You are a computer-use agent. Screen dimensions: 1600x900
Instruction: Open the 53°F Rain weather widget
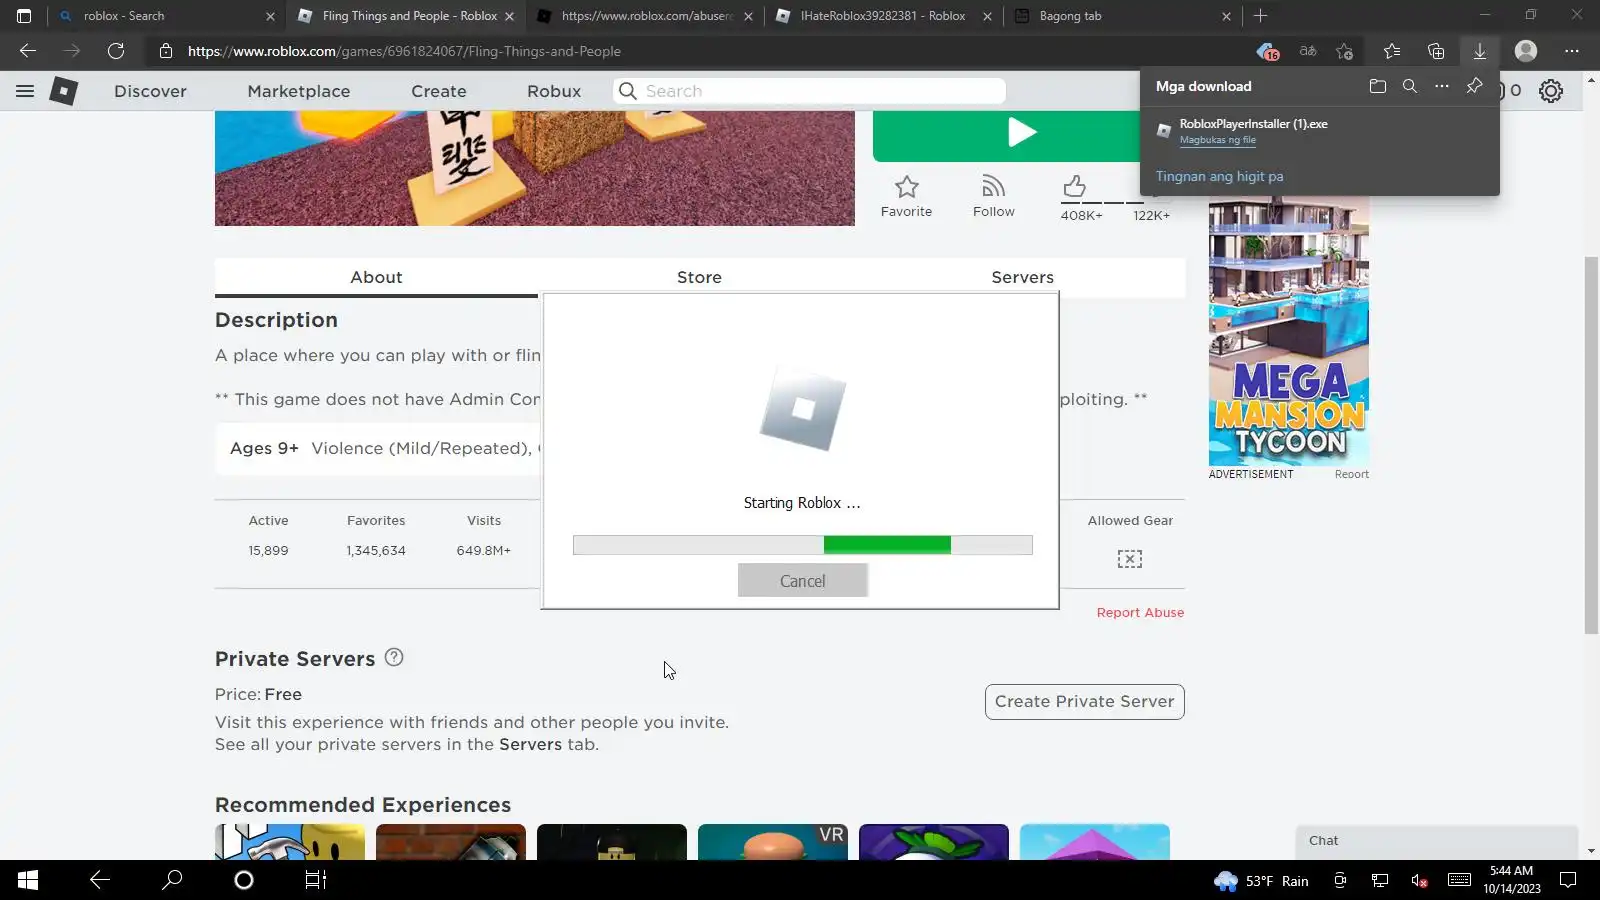click(1261, 881)
